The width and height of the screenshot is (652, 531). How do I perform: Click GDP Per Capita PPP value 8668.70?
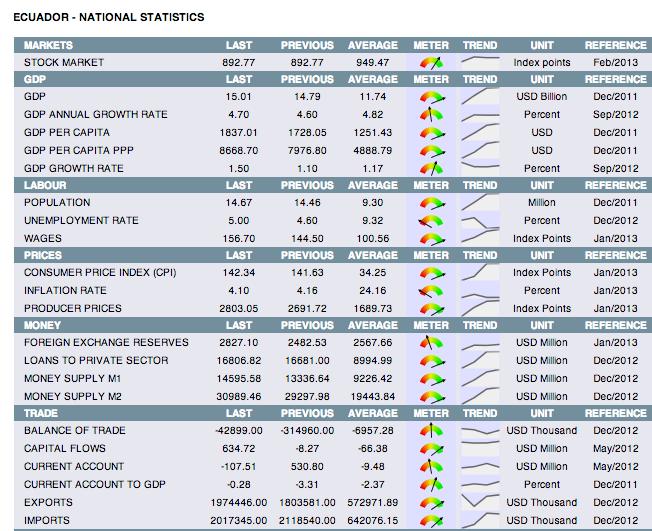click(239, 151)
